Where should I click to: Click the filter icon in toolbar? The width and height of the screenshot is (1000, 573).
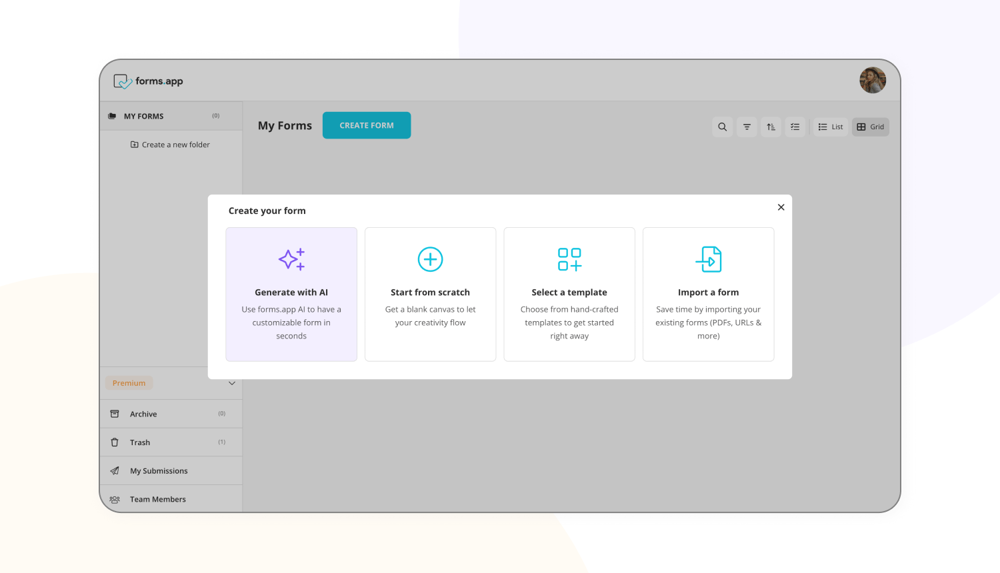point(747,127)
